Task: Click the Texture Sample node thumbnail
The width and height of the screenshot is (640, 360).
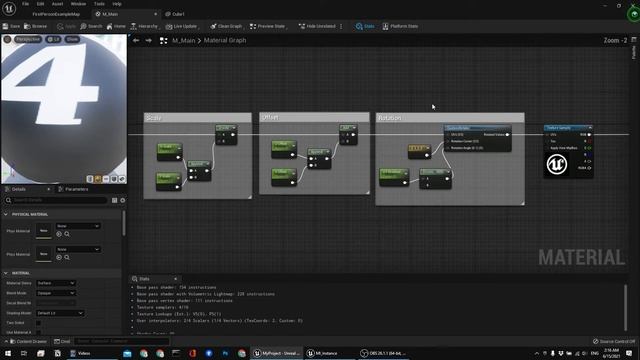Action: click(557, 164)
